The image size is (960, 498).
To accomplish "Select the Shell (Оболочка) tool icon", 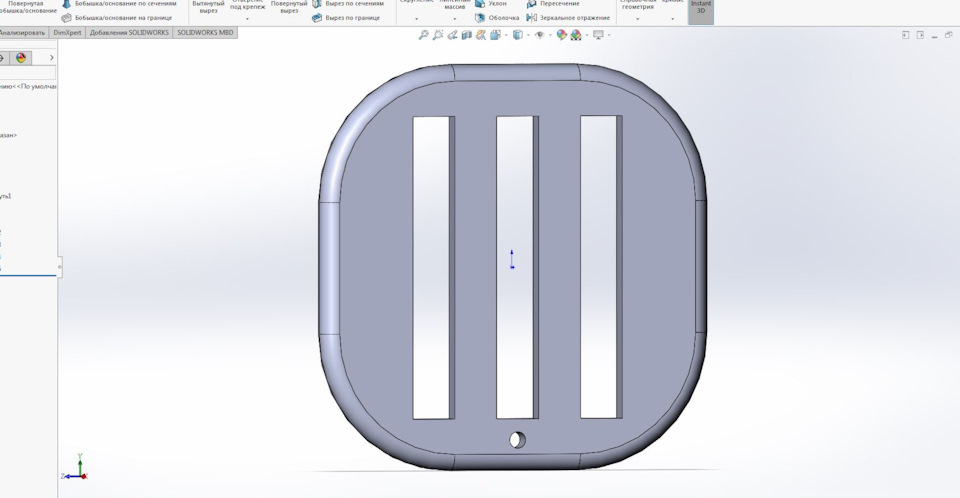I will (x=481, y=18).
